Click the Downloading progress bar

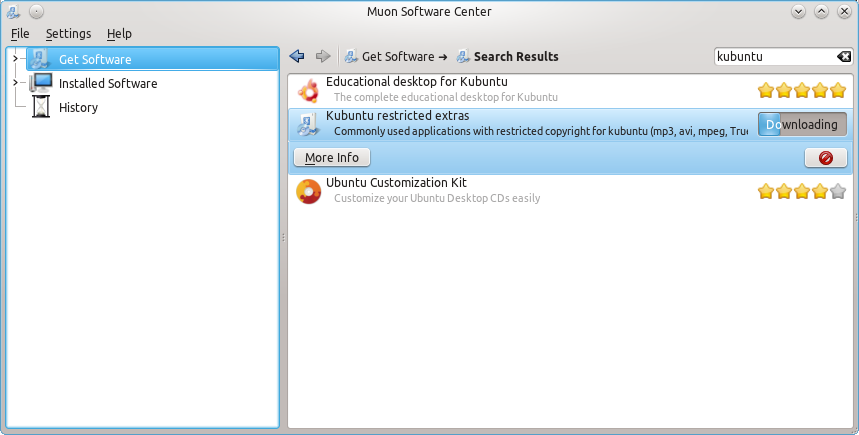coord(802,124)
